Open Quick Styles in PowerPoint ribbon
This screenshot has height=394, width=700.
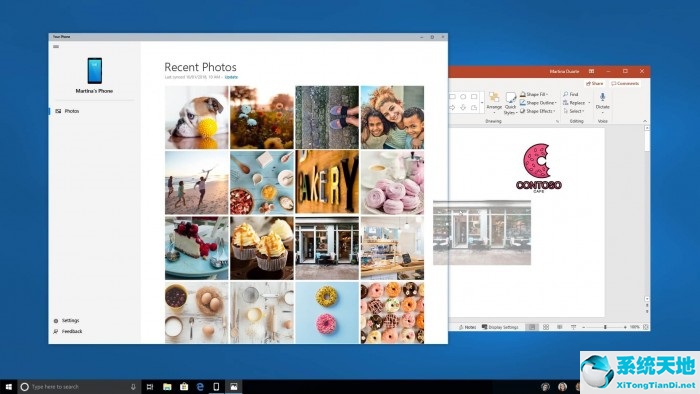510,104
